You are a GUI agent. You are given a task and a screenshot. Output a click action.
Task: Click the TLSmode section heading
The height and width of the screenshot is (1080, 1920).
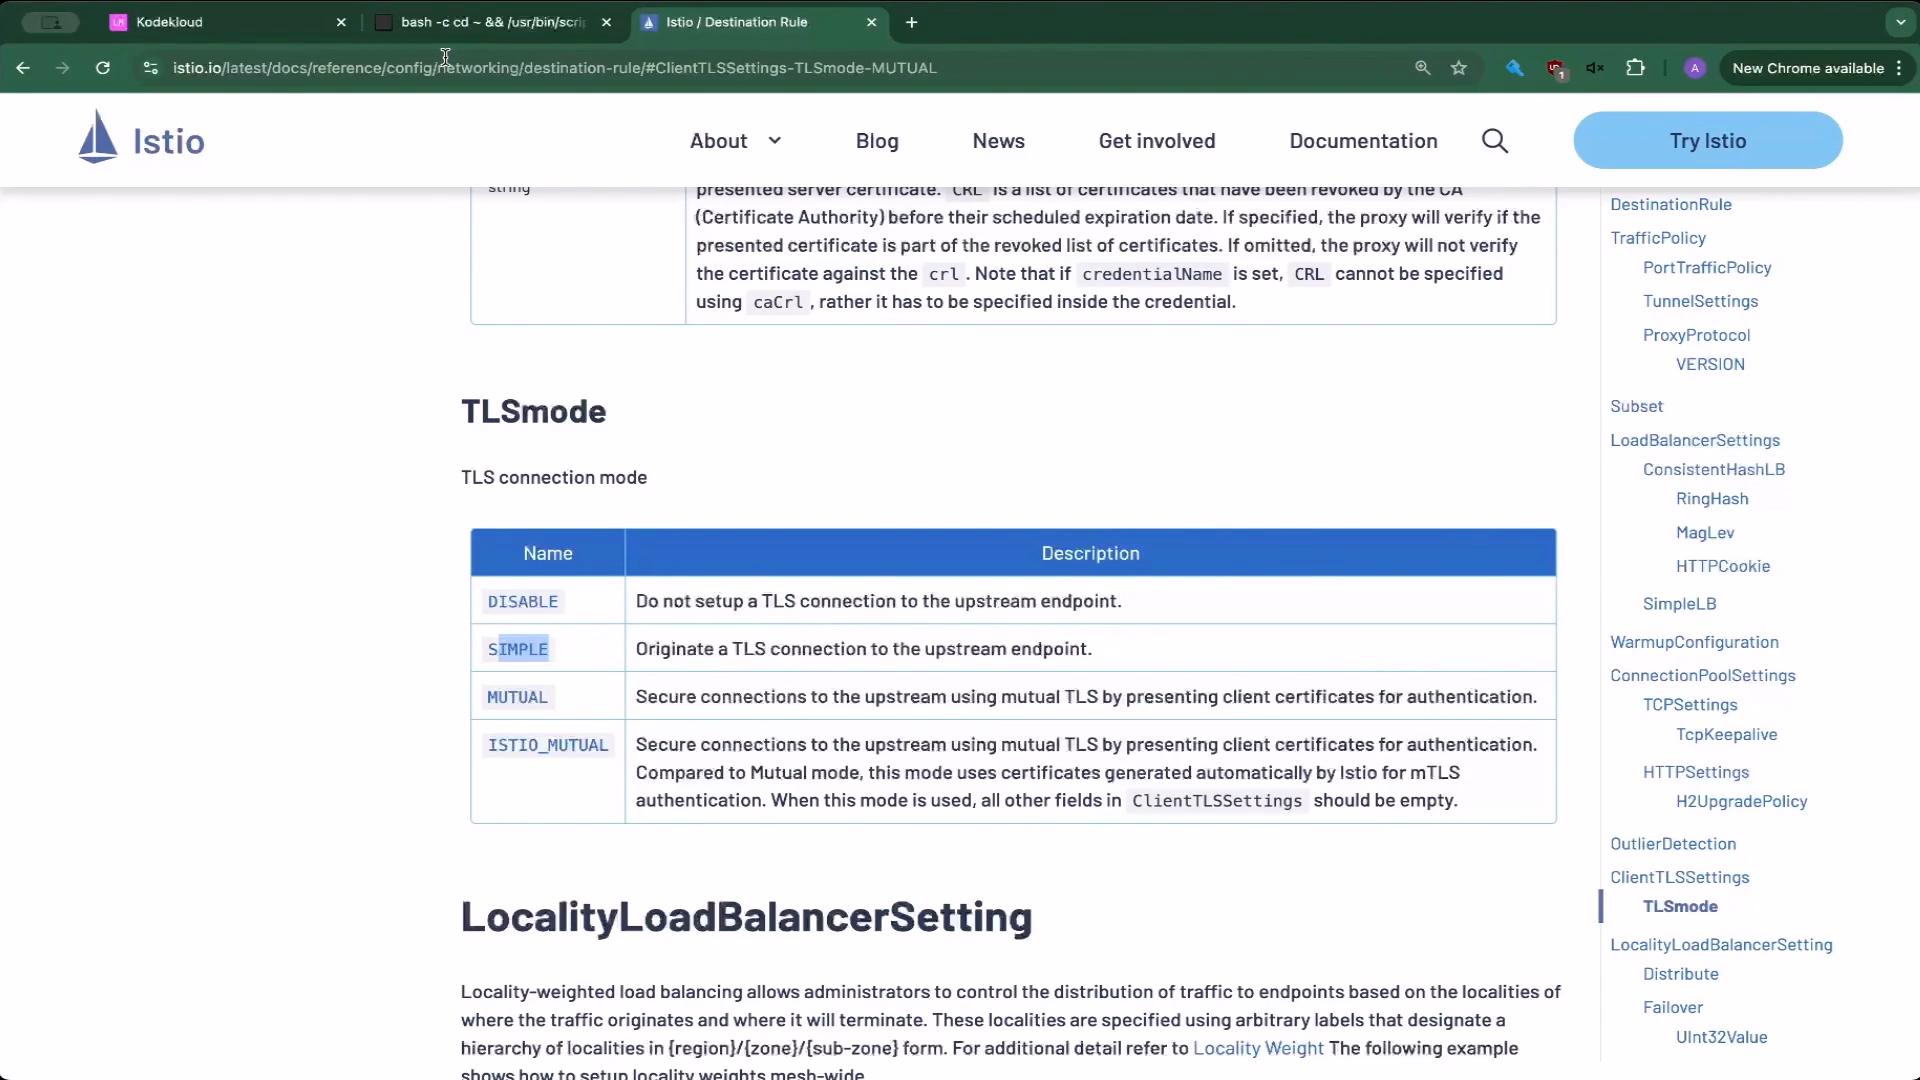(533, 411)
